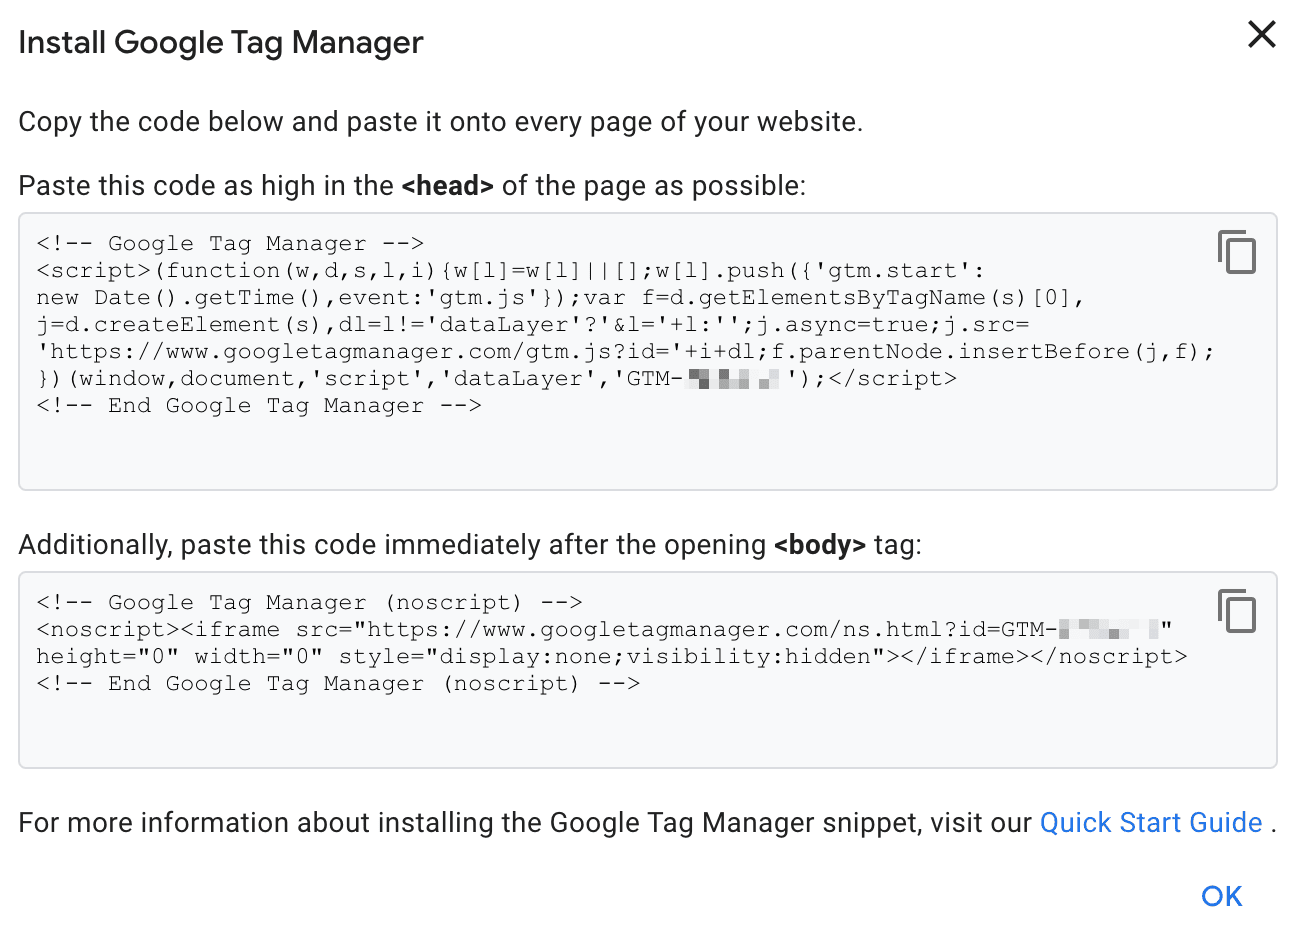Click the ns.html iframe source URL
1310x930 pixels.
click(700, 629)
